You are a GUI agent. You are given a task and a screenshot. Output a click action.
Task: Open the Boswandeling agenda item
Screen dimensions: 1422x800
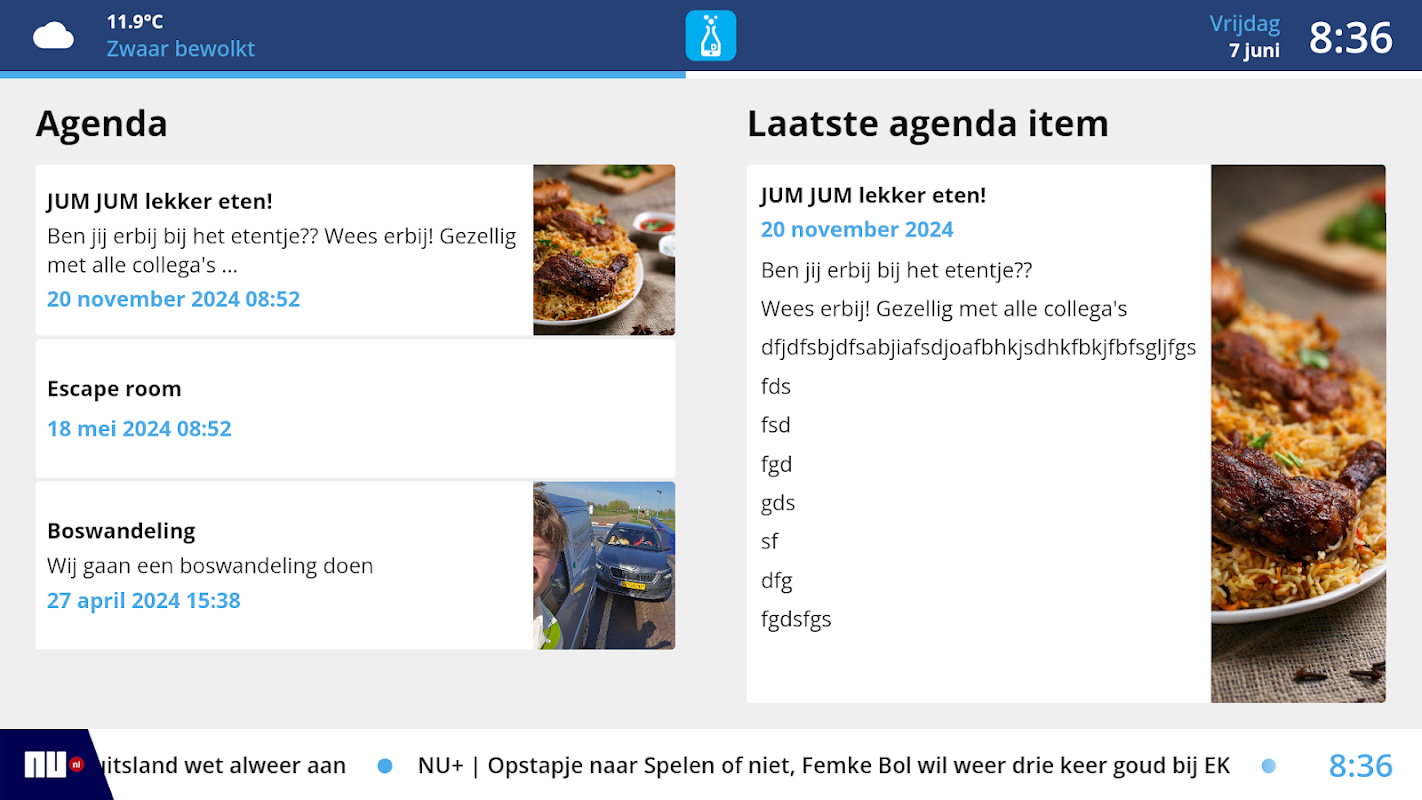[x=355, y=566]
